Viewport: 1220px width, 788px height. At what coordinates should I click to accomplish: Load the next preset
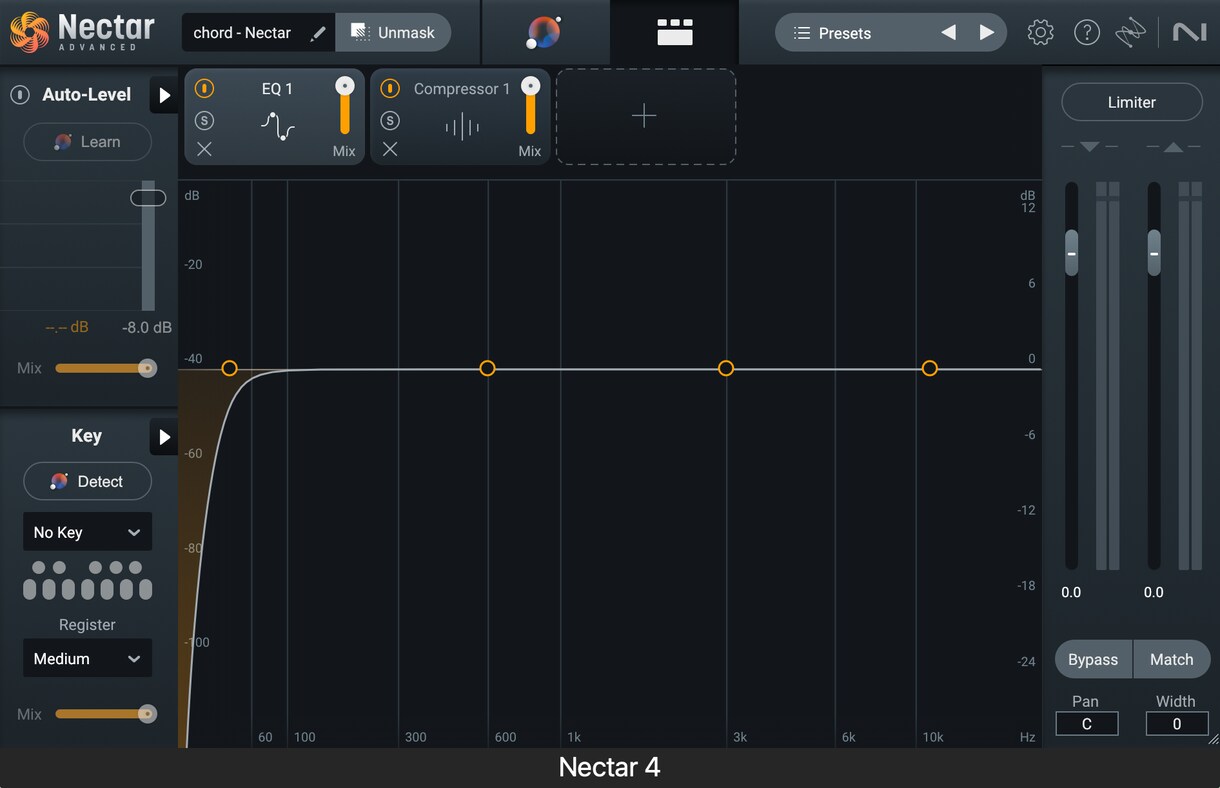pos(987,33)
